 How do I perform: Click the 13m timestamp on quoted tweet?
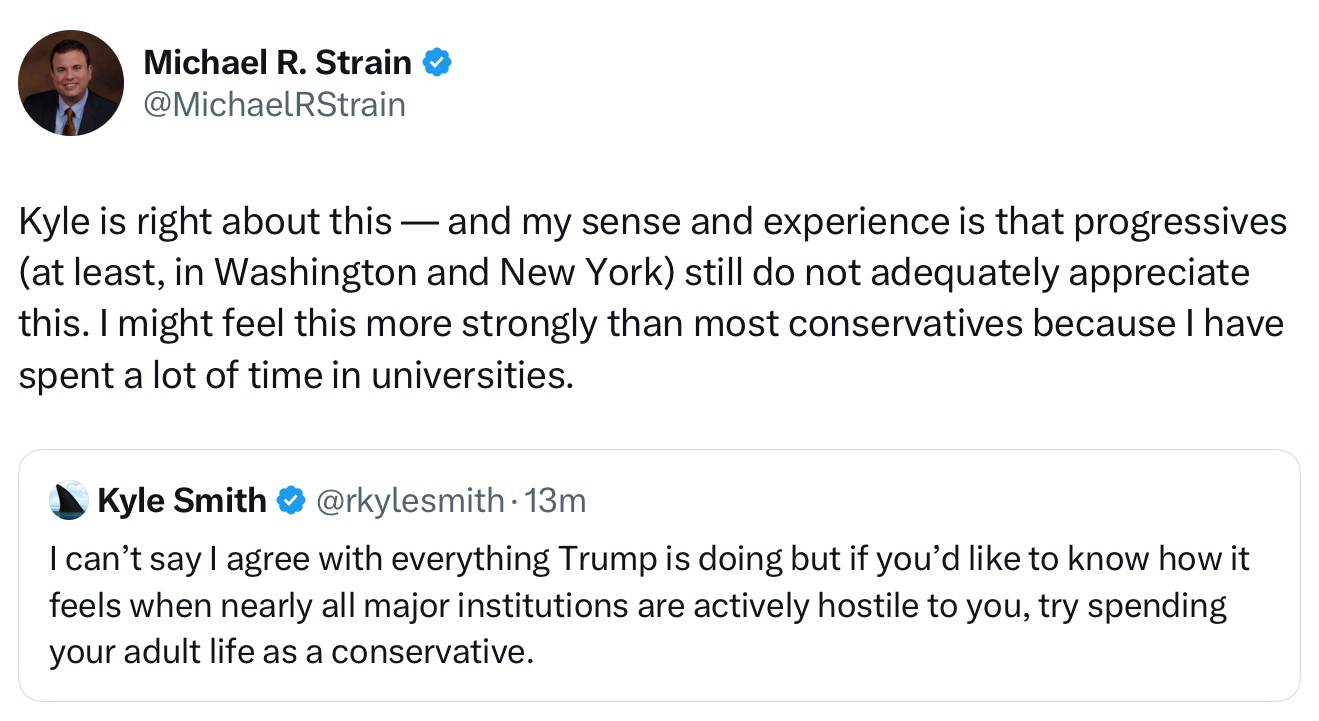pyautogui.click(x=555, y=500)
